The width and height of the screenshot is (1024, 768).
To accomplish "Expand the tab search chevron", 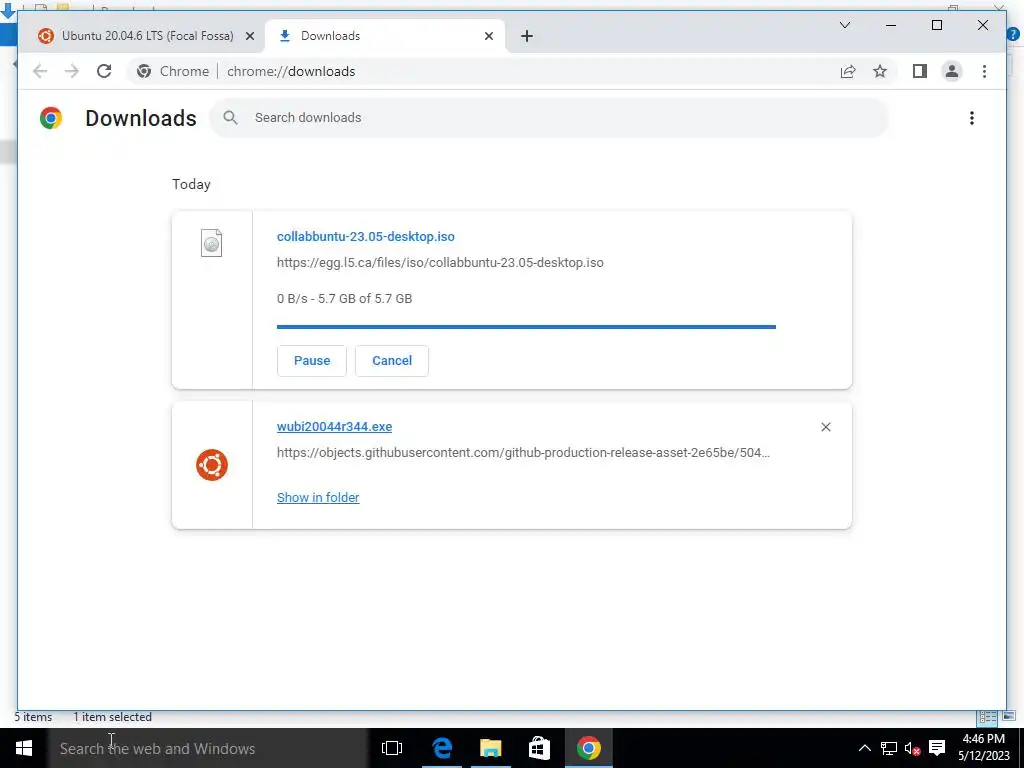I will 844,25.
